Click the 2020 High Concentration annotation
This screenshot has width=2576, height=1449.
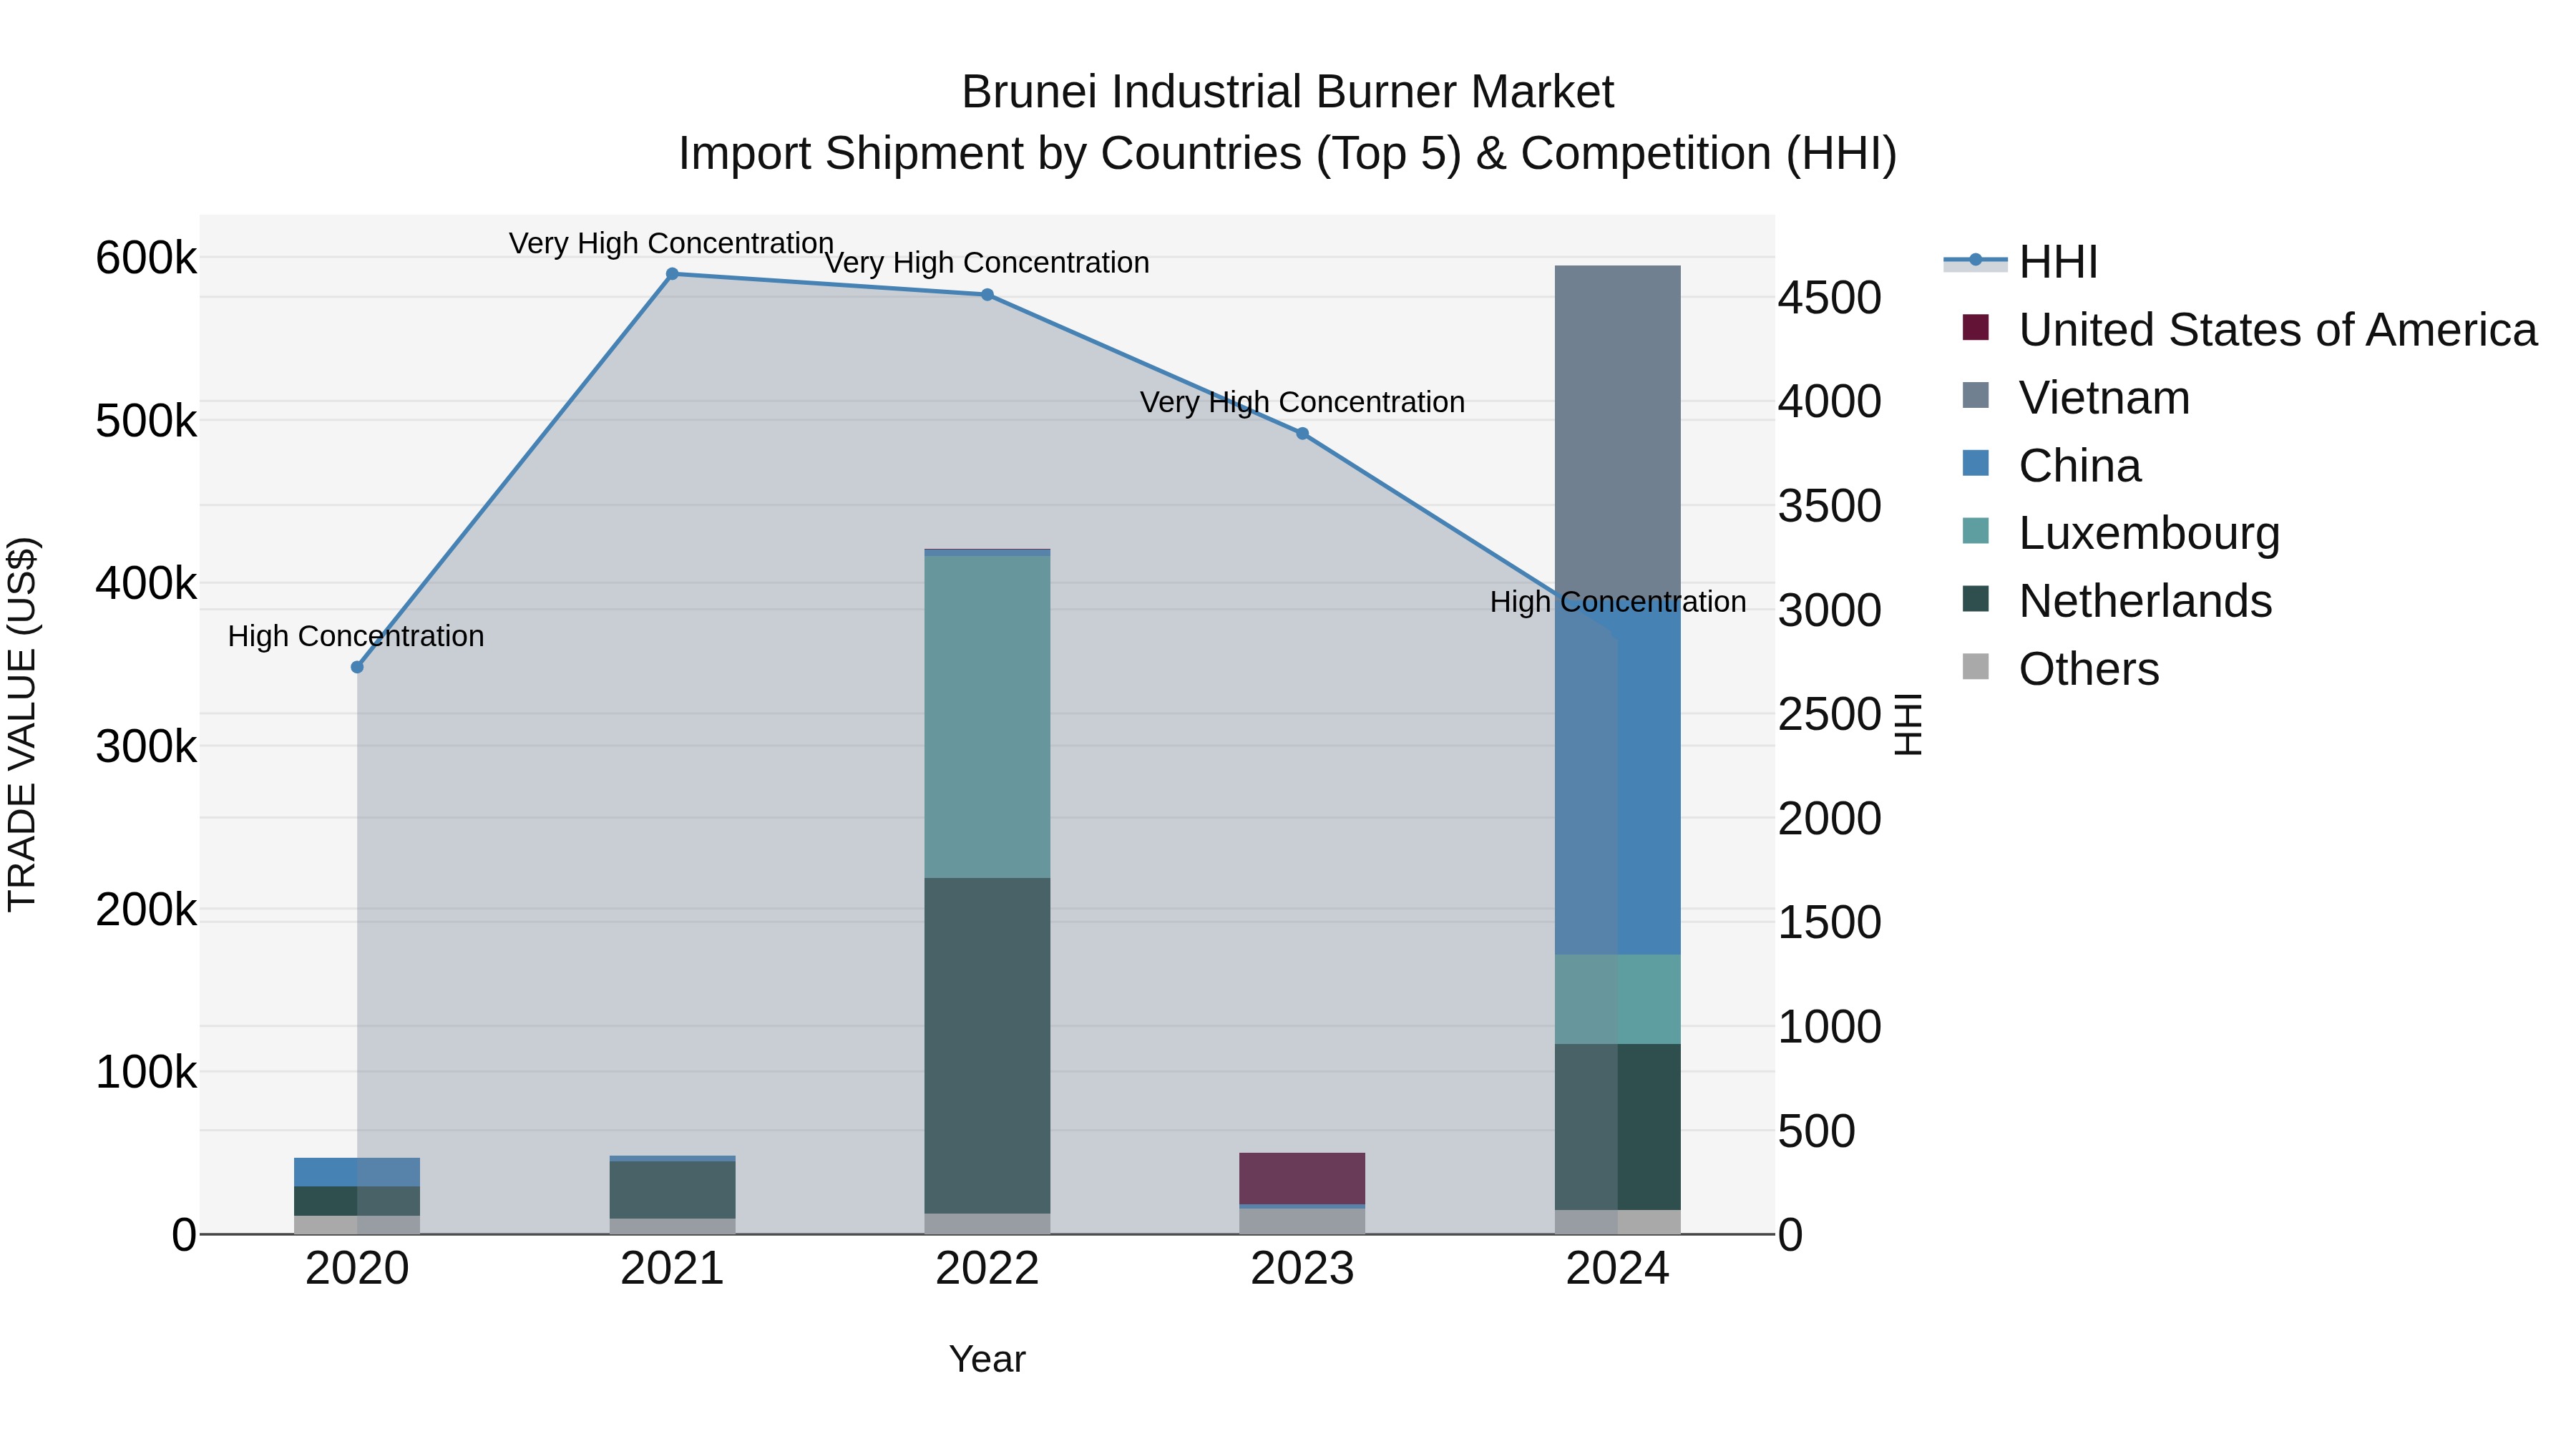coord(356,636)
